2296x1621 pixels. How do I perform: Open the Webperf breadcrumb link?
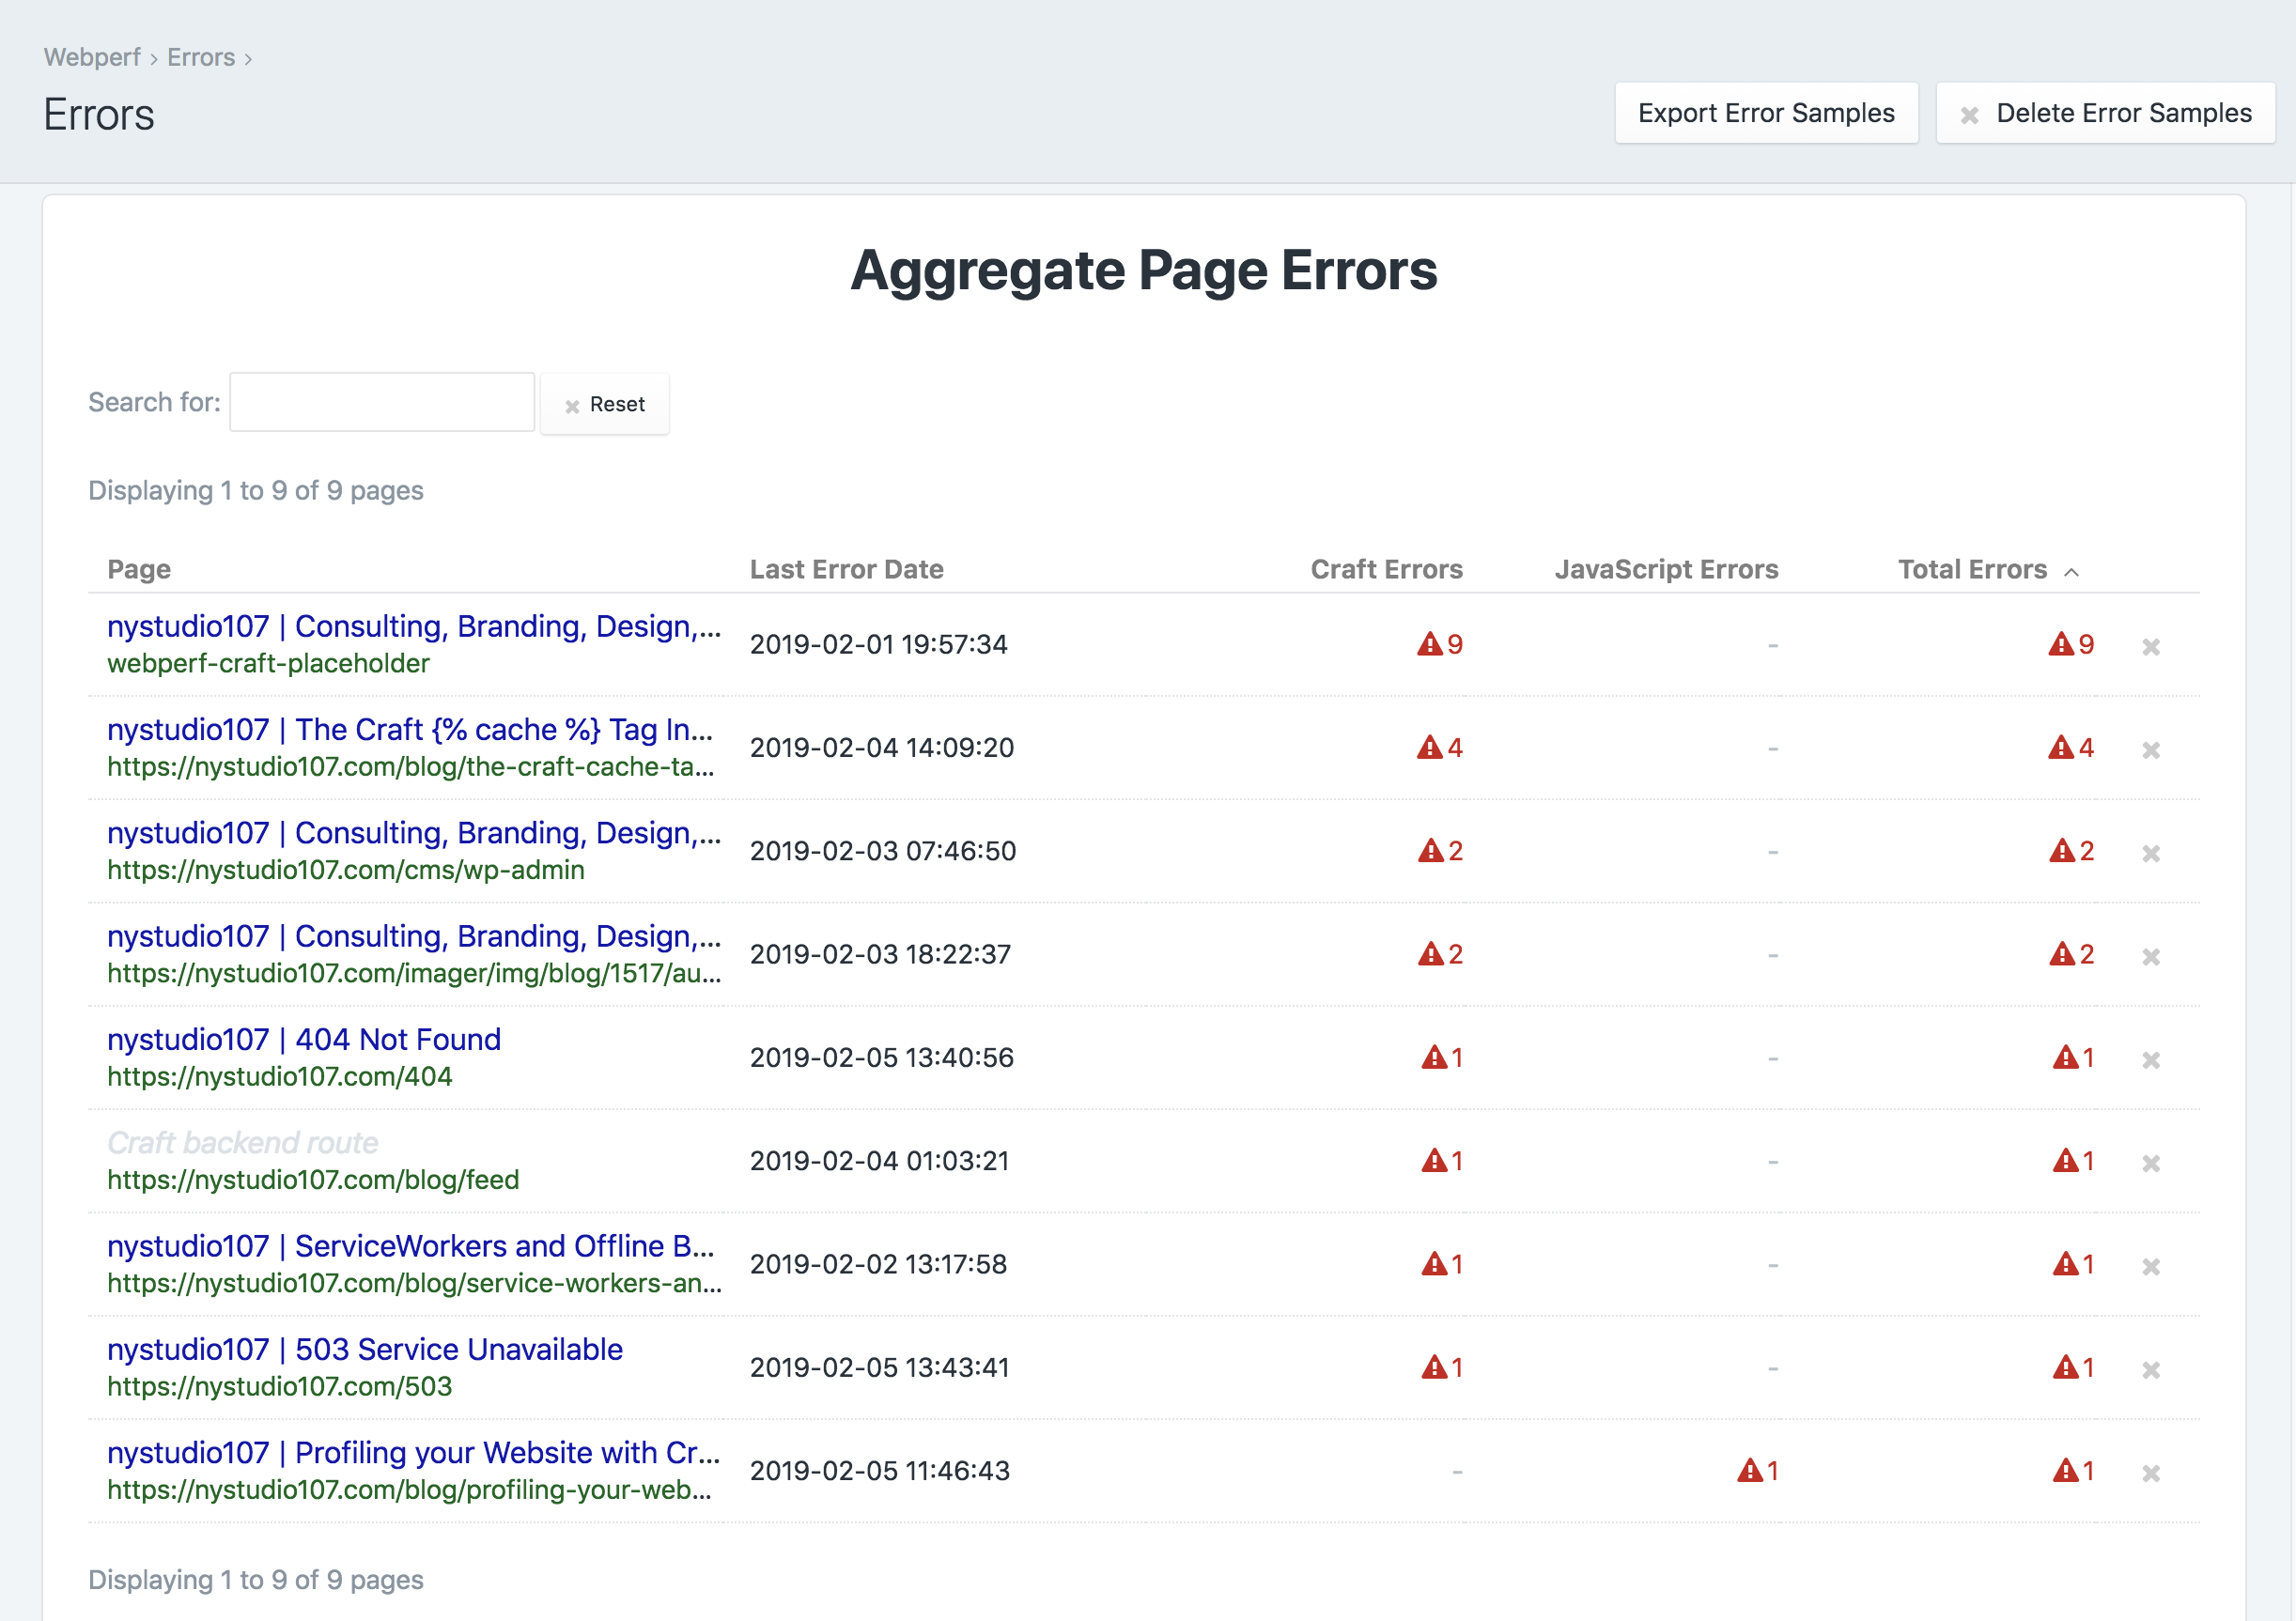click(91, 57)
